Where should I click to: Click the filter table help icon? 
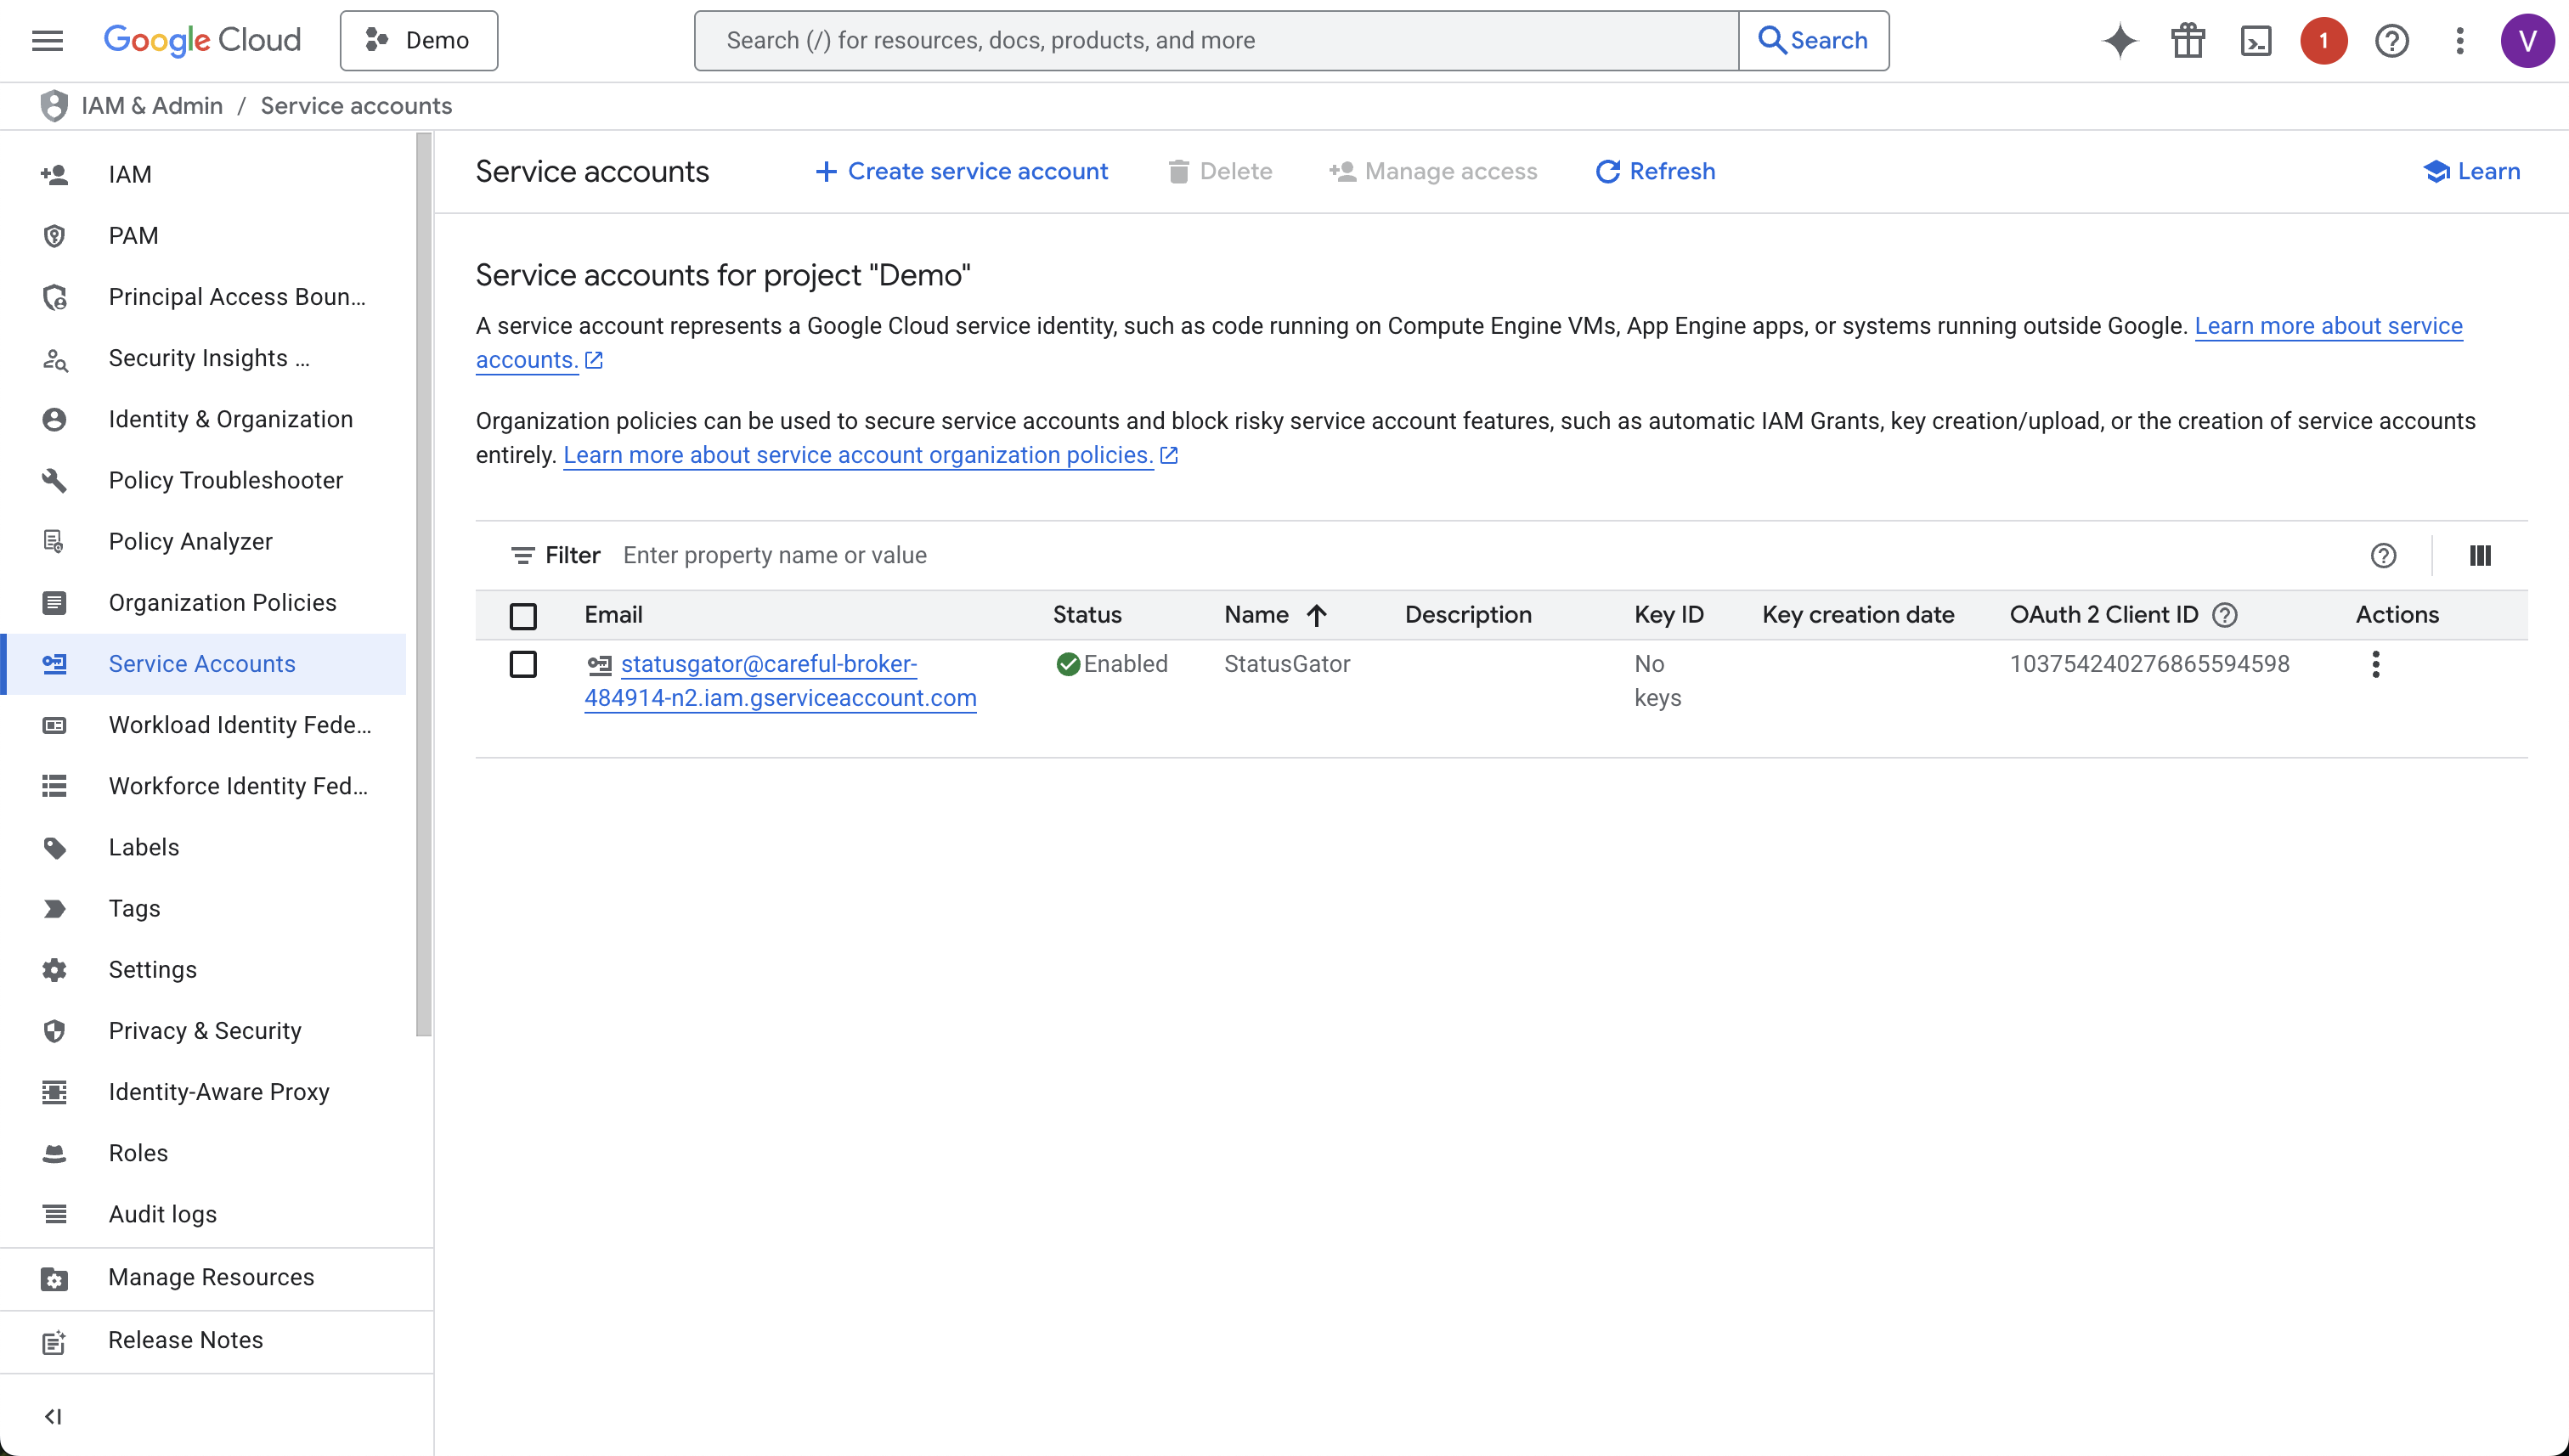(2383, 555)
